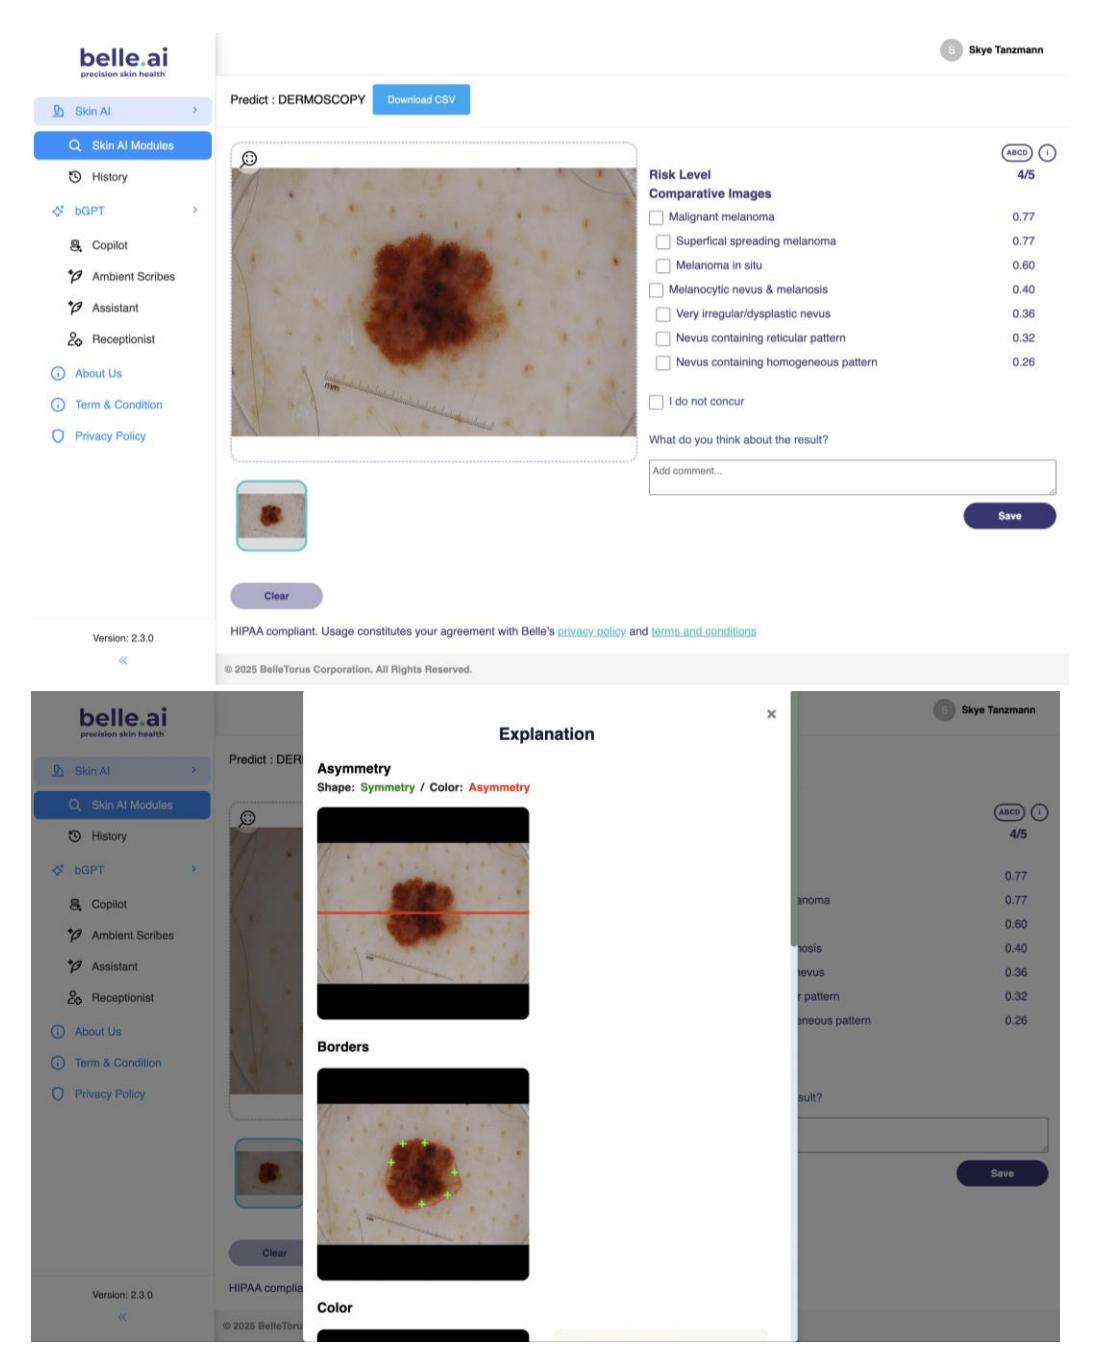Enable the 'I do not concur' checkbox
The height and width of the screenshot is (1372, 1103).
pos(656,402)
